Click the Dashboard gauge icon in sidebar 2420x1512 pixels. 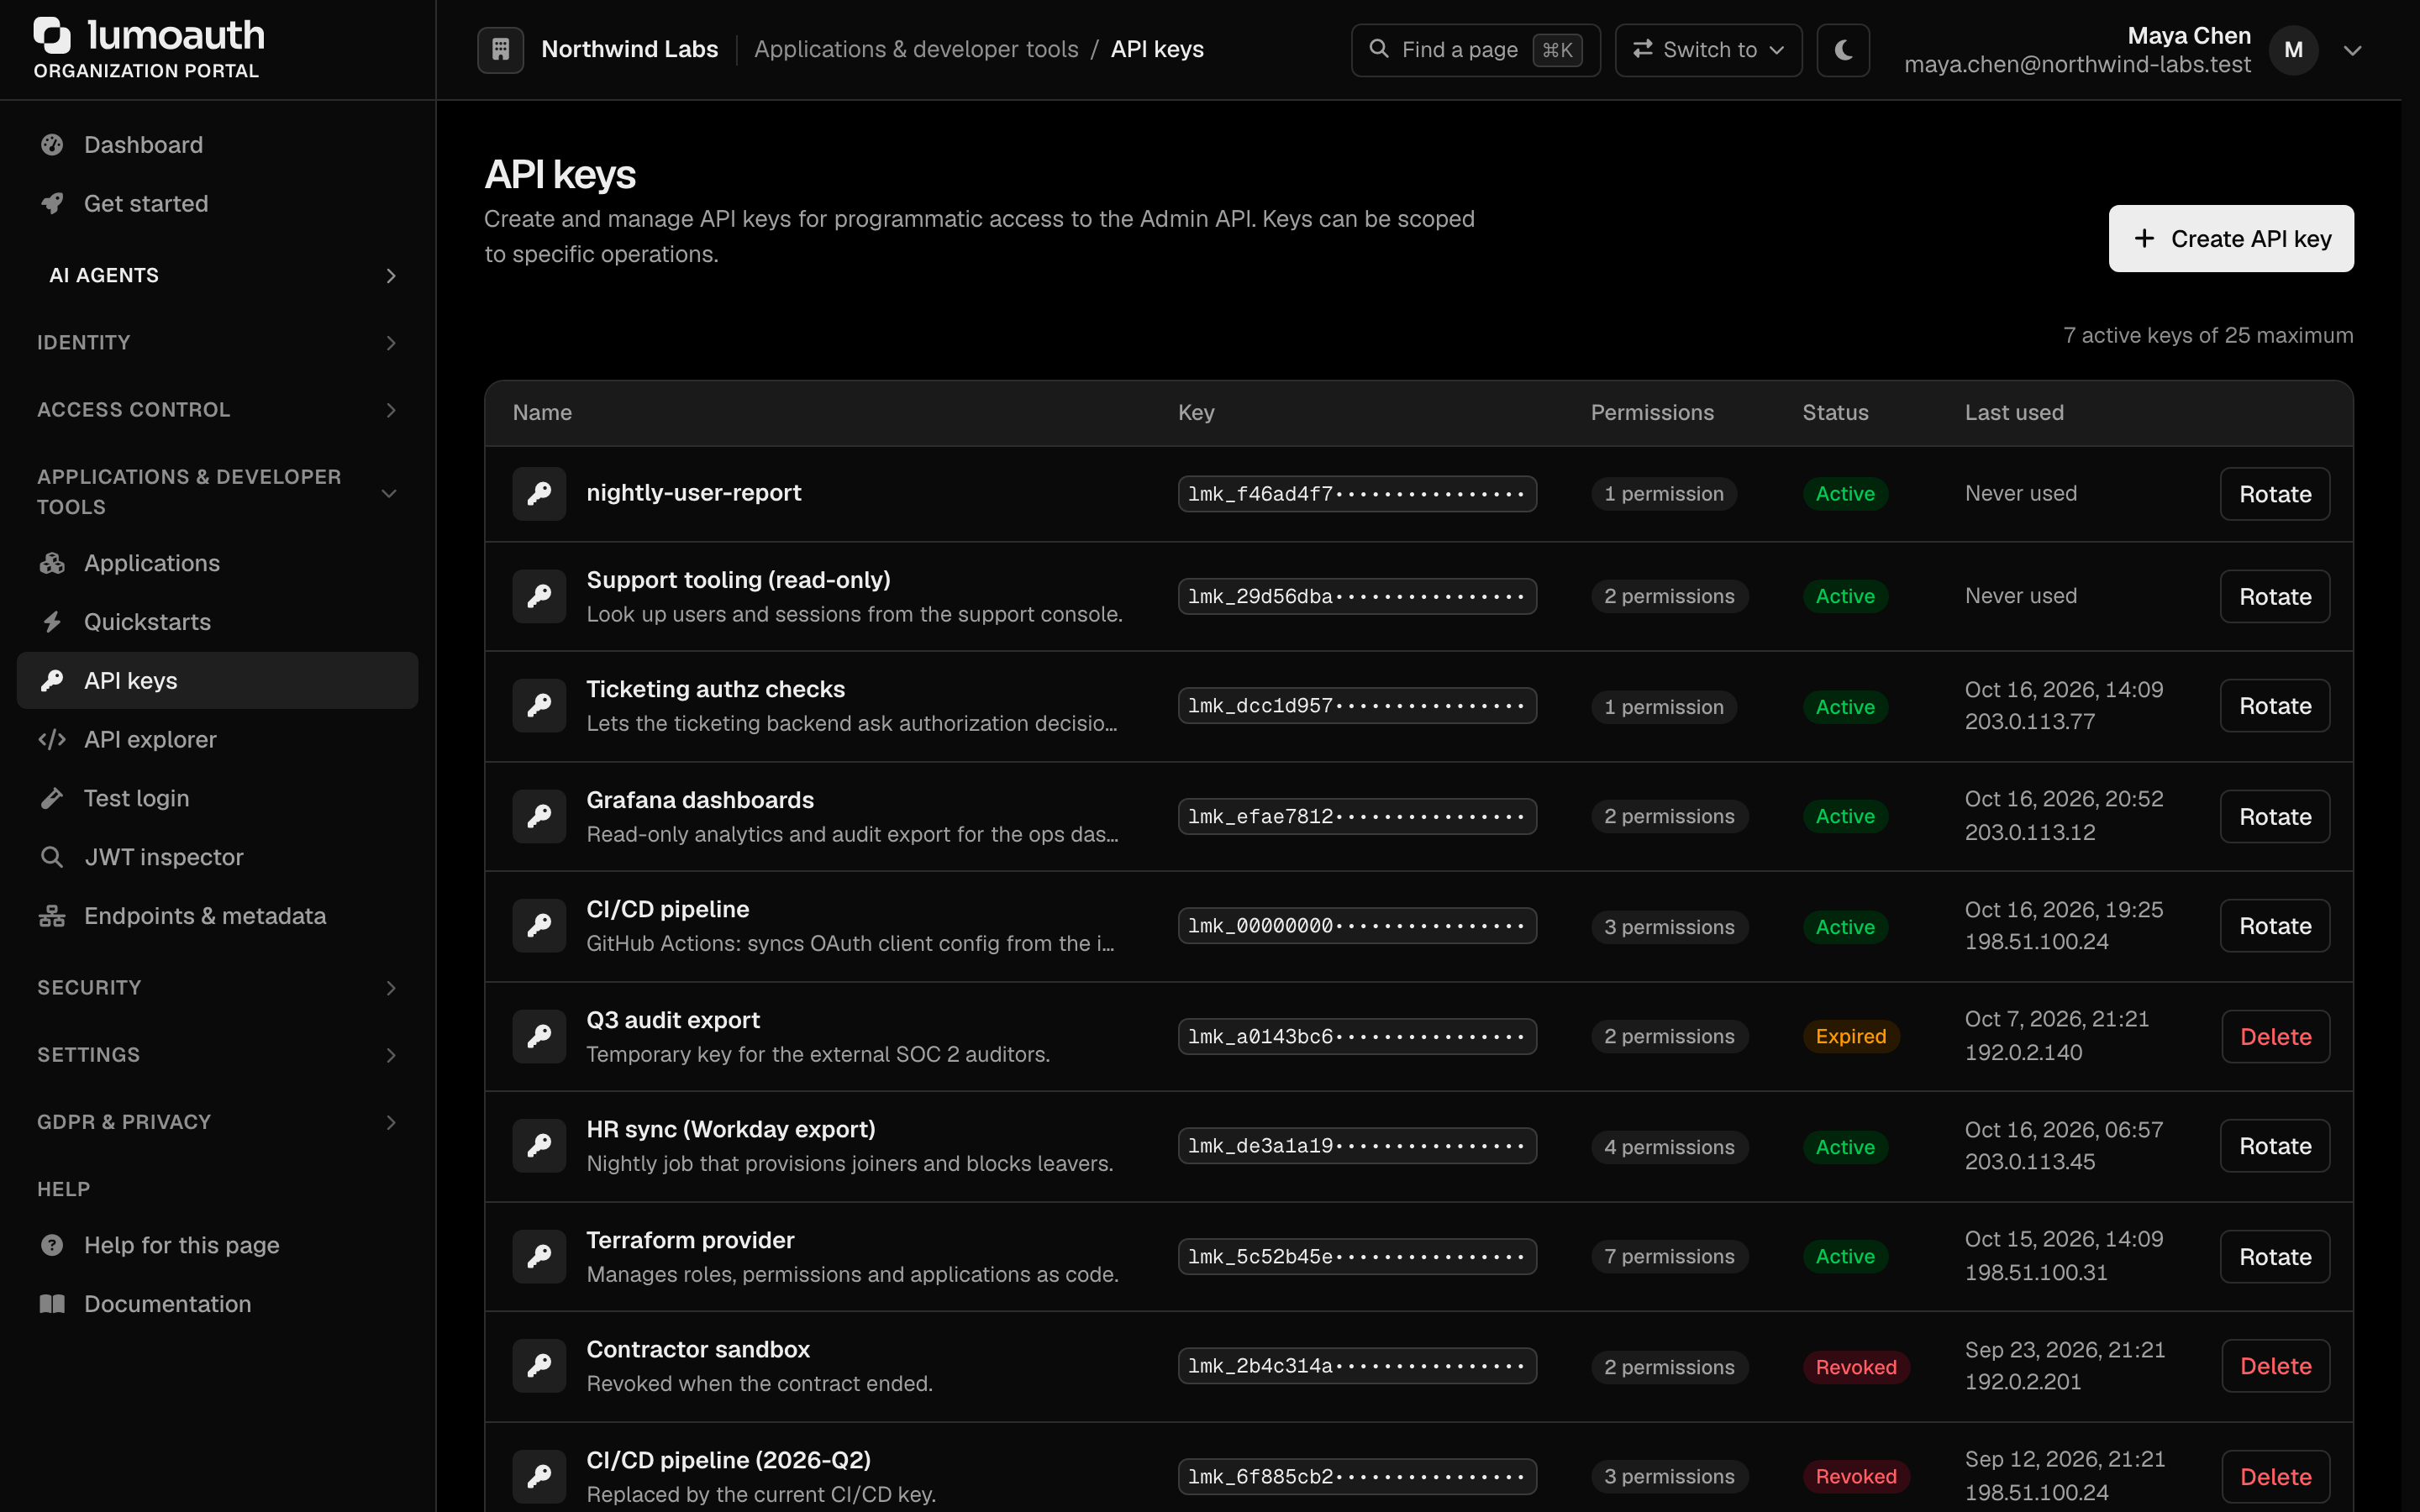[x=52, y=145]
